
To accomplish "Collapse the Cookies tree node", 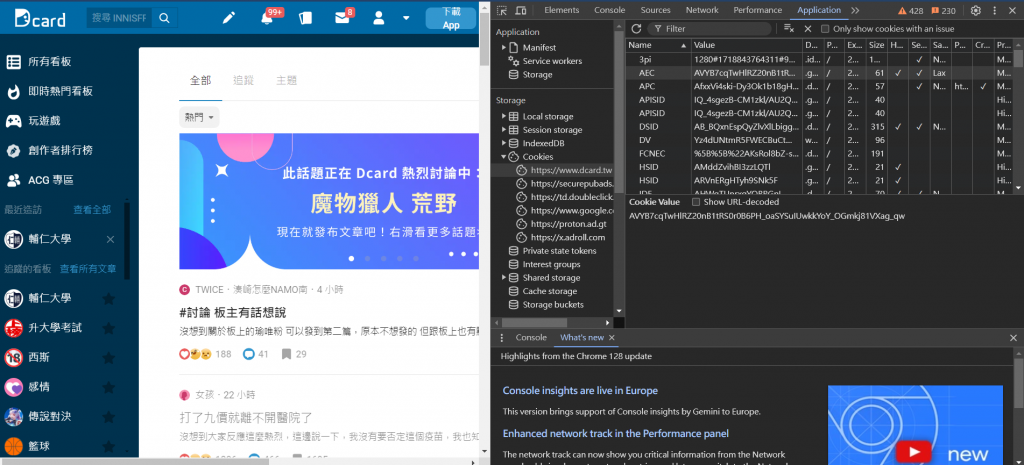I will pyautogui.click(x=504, y=157).
